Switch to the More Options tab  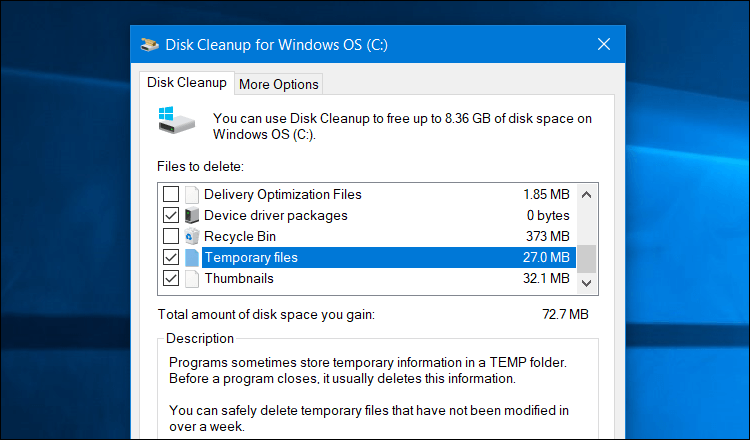tap(279, 84)
